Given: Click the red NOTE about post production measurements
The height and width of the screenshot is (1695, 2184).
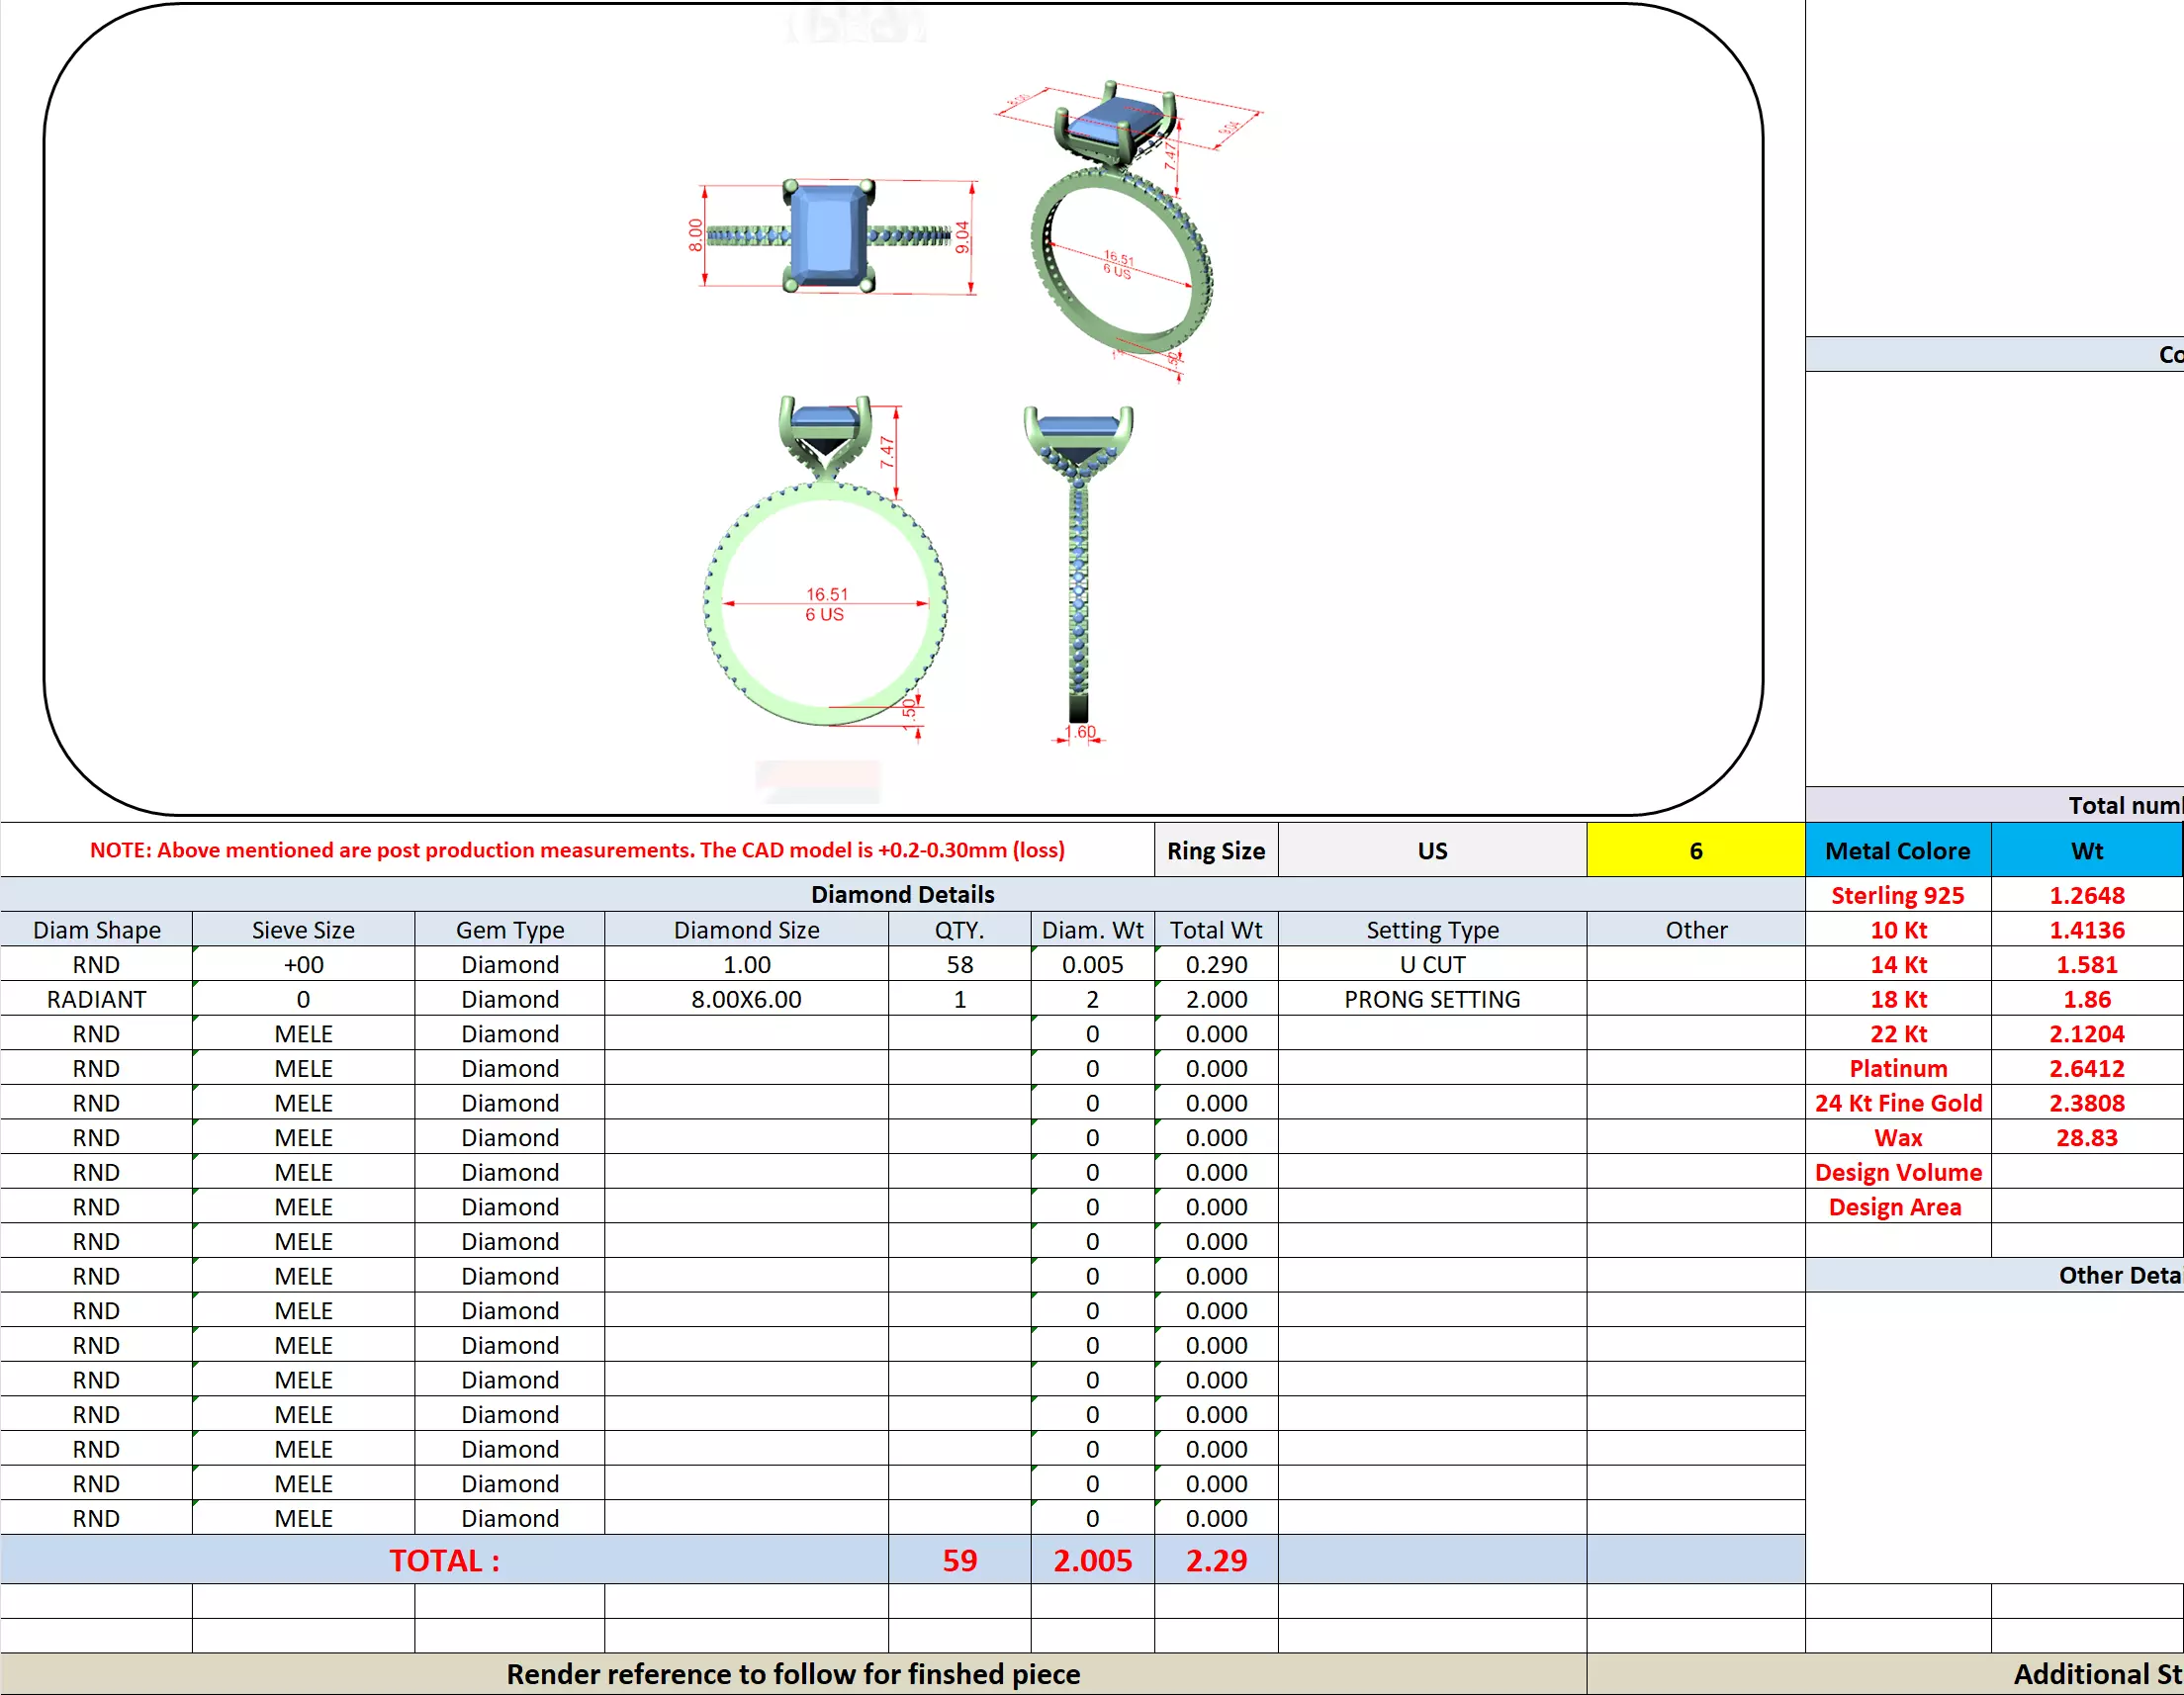Looking at the screenshot, I should click(577, 850).
